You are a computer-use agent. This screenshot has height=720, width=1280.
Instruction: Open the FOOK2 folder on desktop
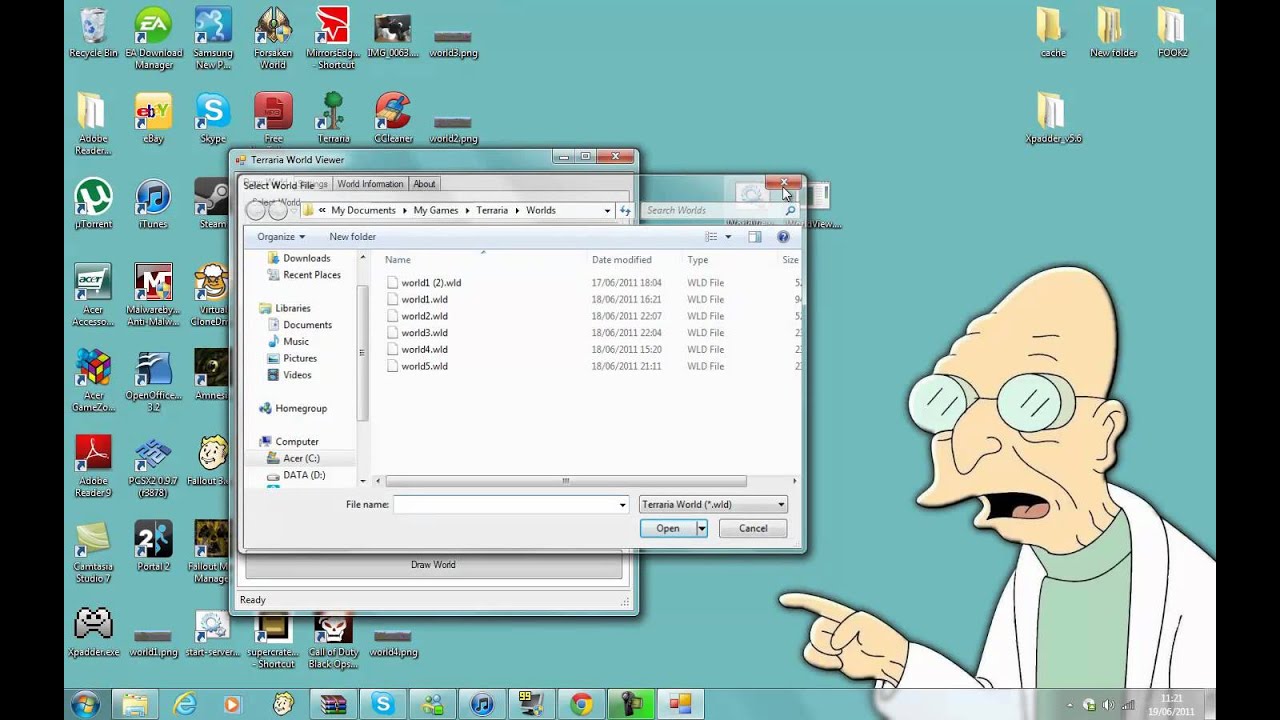1173,33
